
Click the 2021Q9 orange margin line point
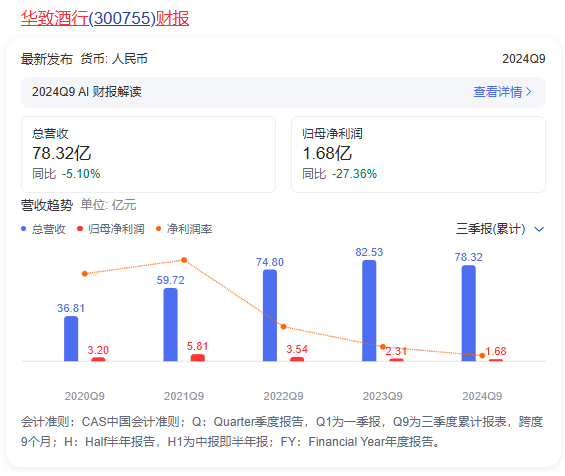tap(184, 260)
